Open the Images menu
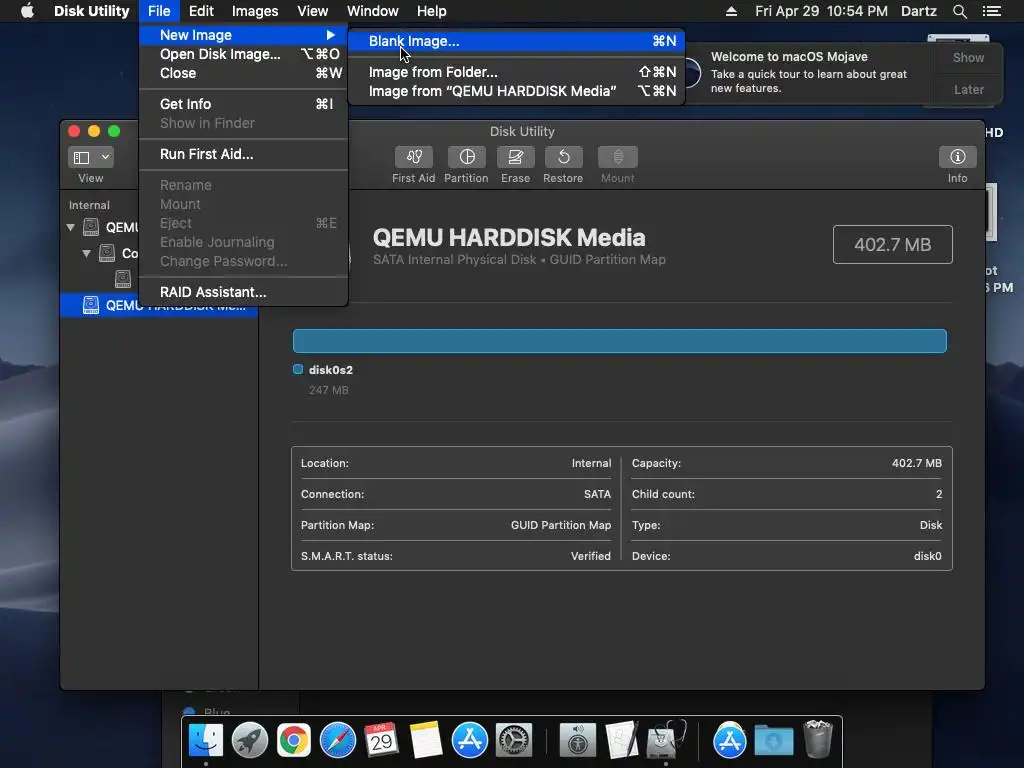The image size is (1024, 768). pos(255,11)
